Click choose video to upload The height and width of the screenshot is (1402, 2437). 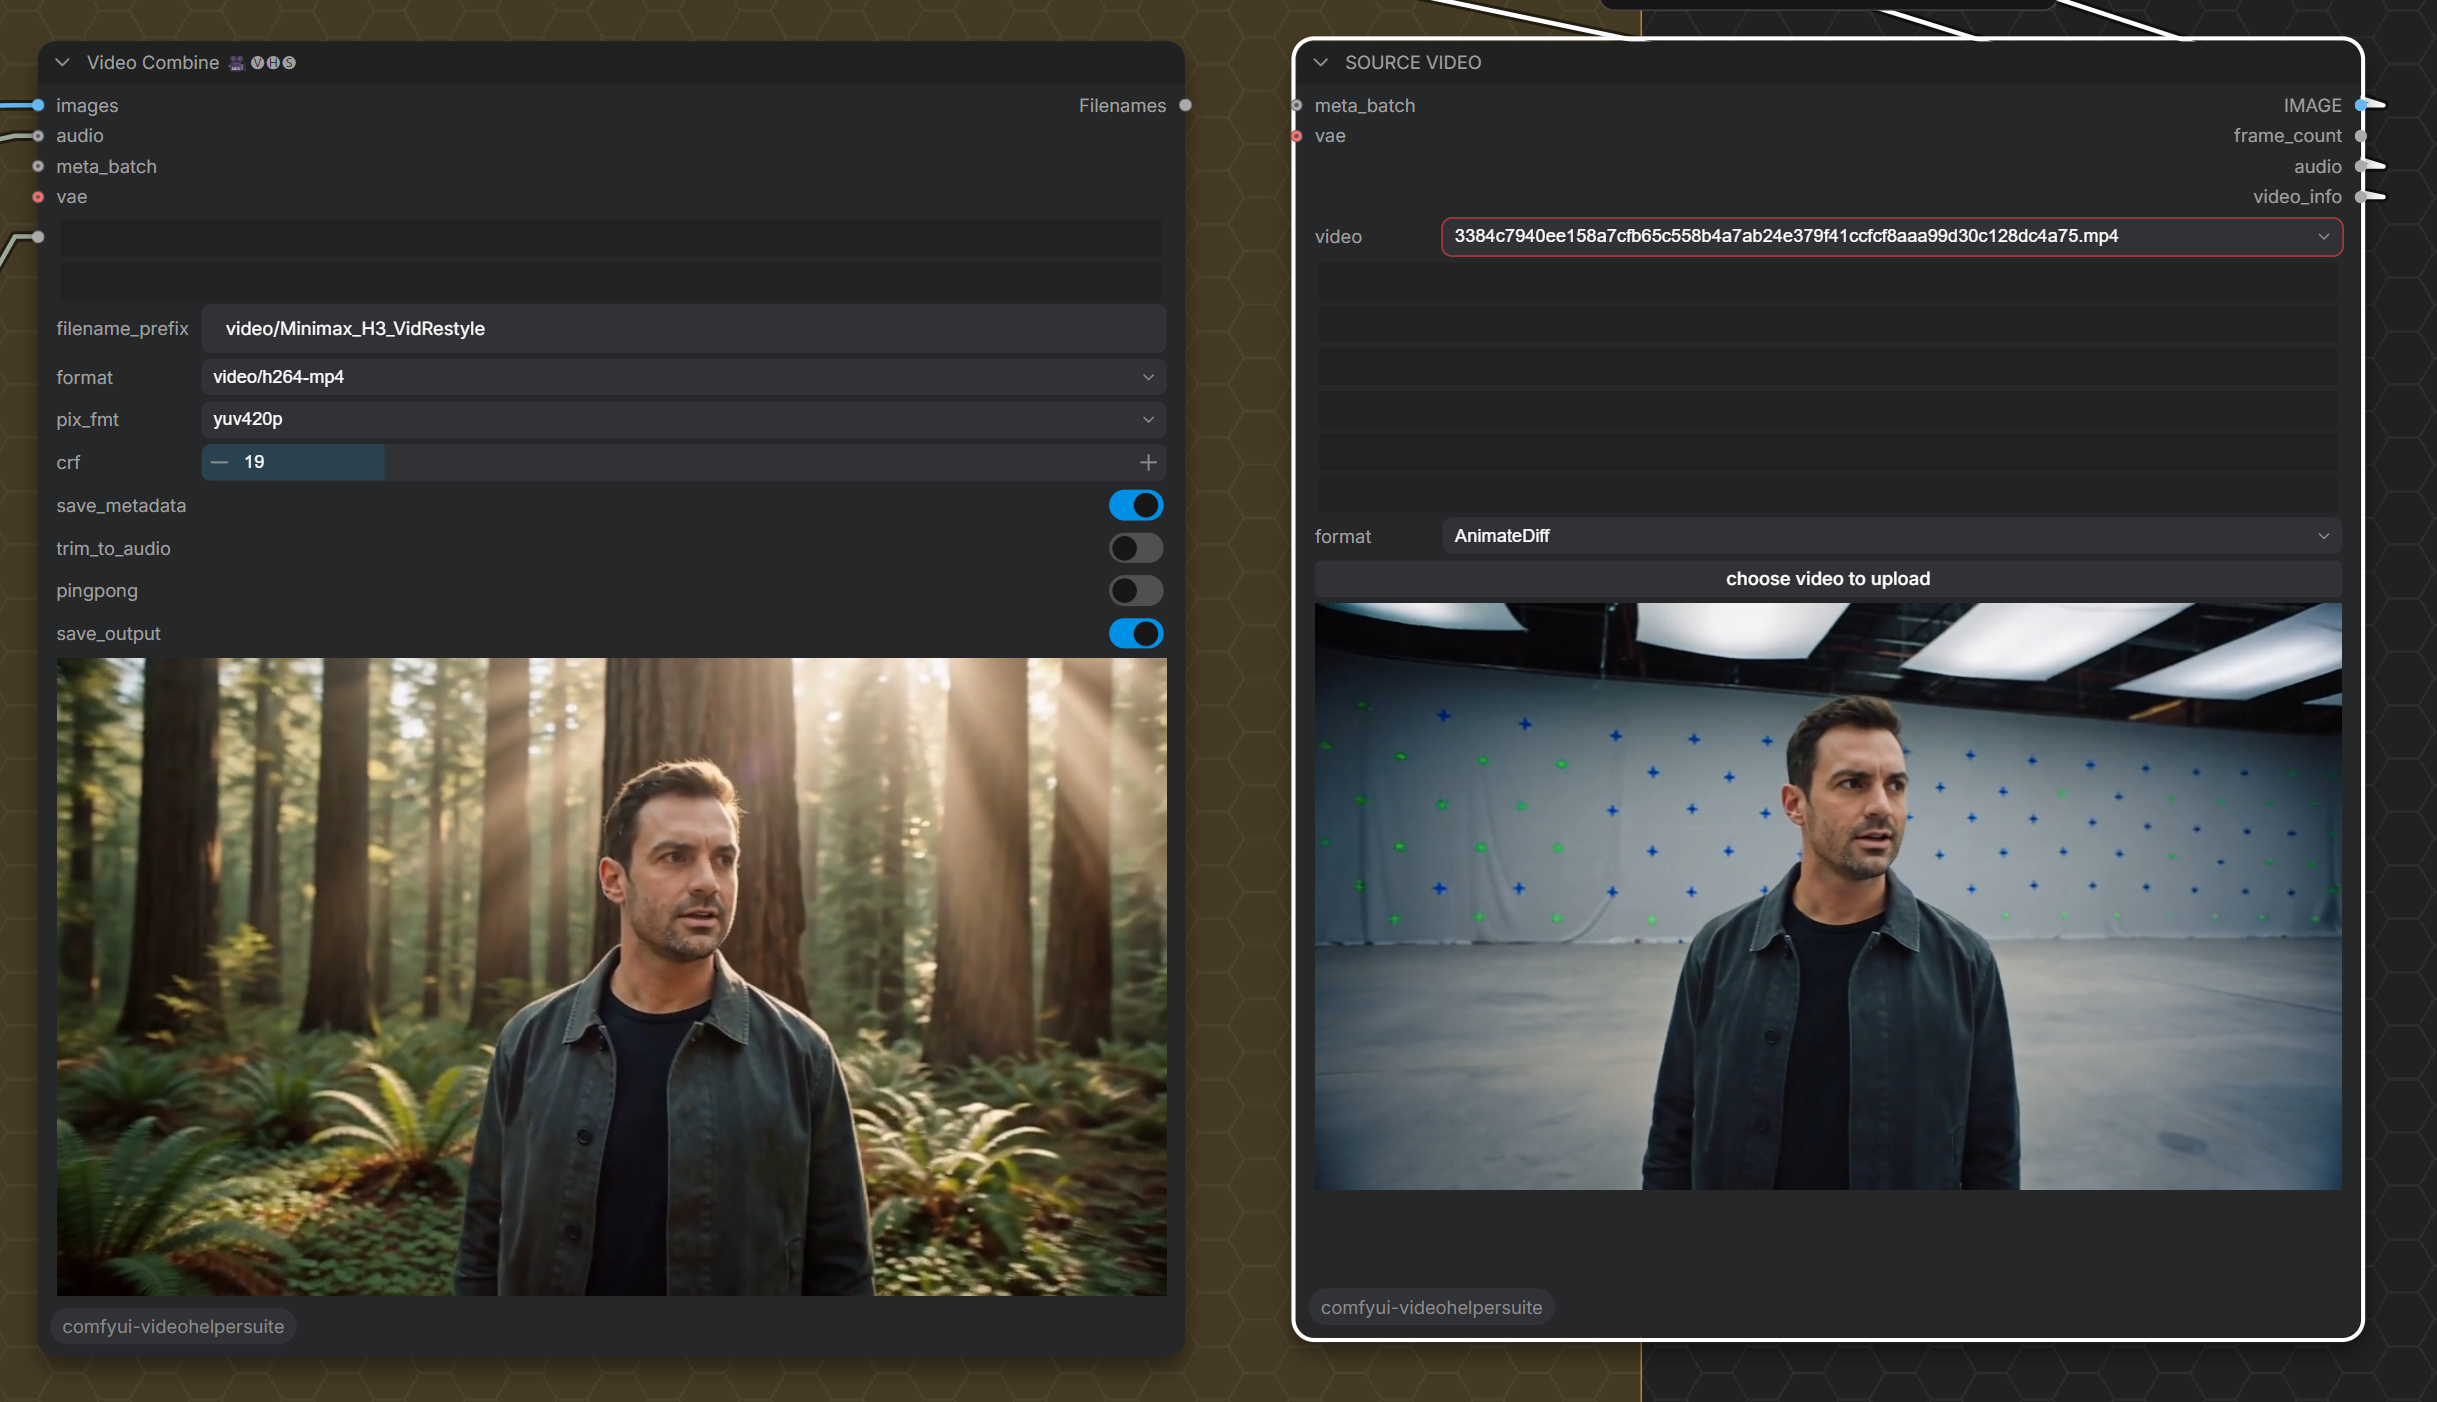[x=1828, y=579]
